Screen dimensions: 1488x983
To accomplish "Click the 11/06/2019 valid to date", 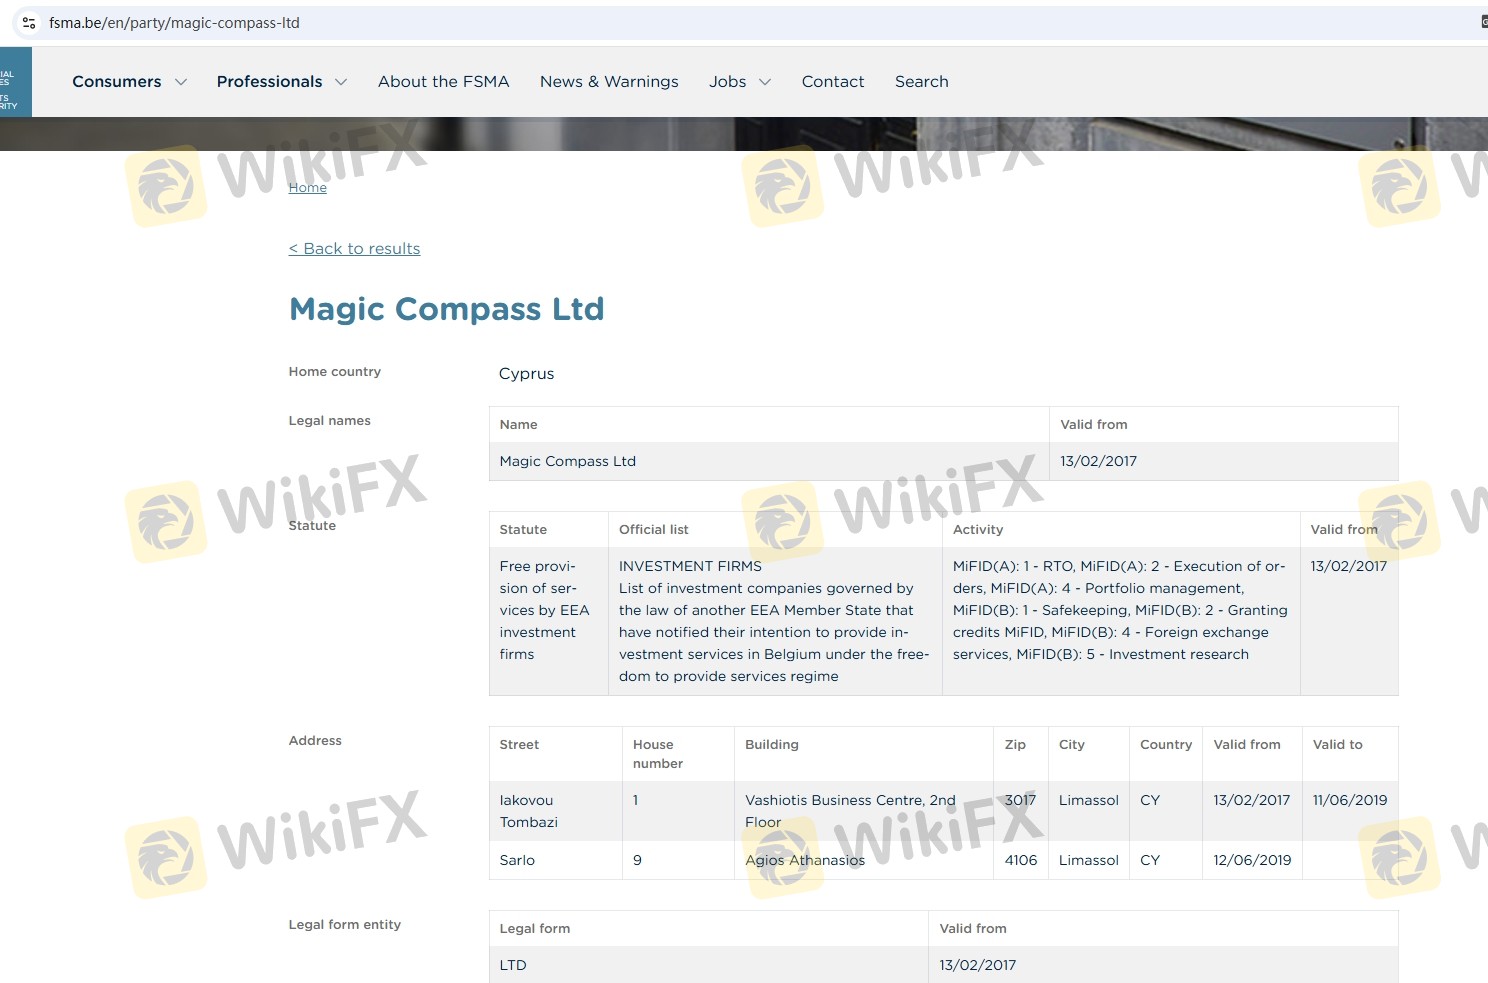I will 1350,800.
